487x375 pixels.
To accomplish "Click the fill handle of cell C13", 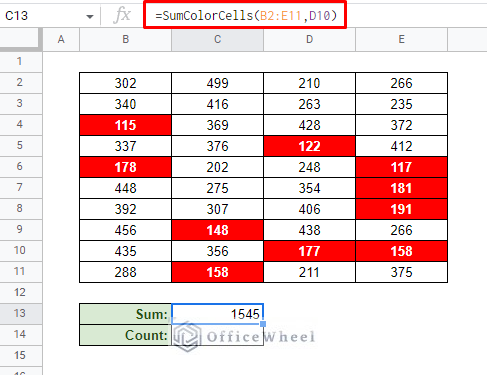I will [263, 324].
